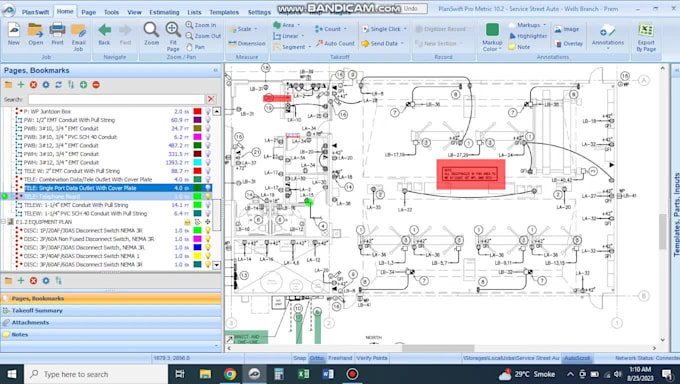Open the Page ribbon tab
680x384 pixels.
(88, 12)
